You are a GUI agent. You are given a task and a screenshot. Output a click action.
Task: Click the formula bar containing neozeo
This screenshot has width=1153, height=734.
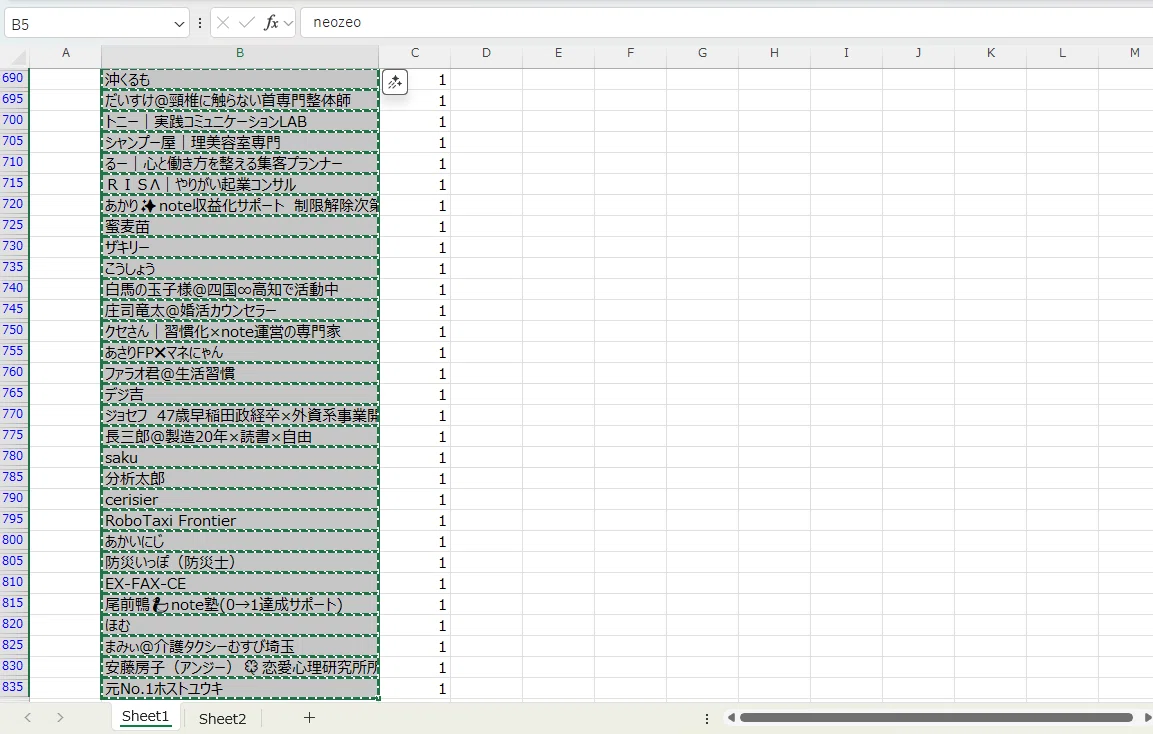tap(728, 23)
